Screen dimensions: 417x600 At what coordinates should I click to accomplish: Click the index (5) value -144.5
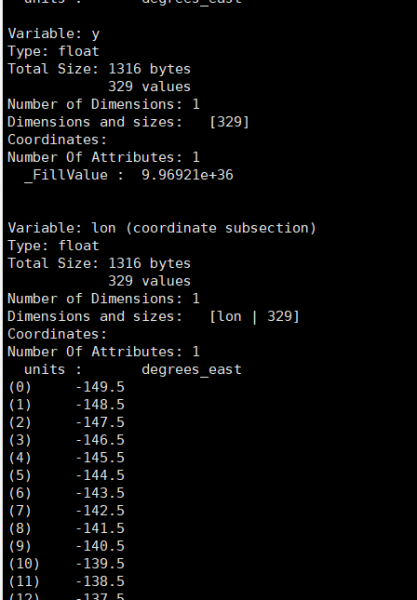pyautogui.click(x=100, y=476)
